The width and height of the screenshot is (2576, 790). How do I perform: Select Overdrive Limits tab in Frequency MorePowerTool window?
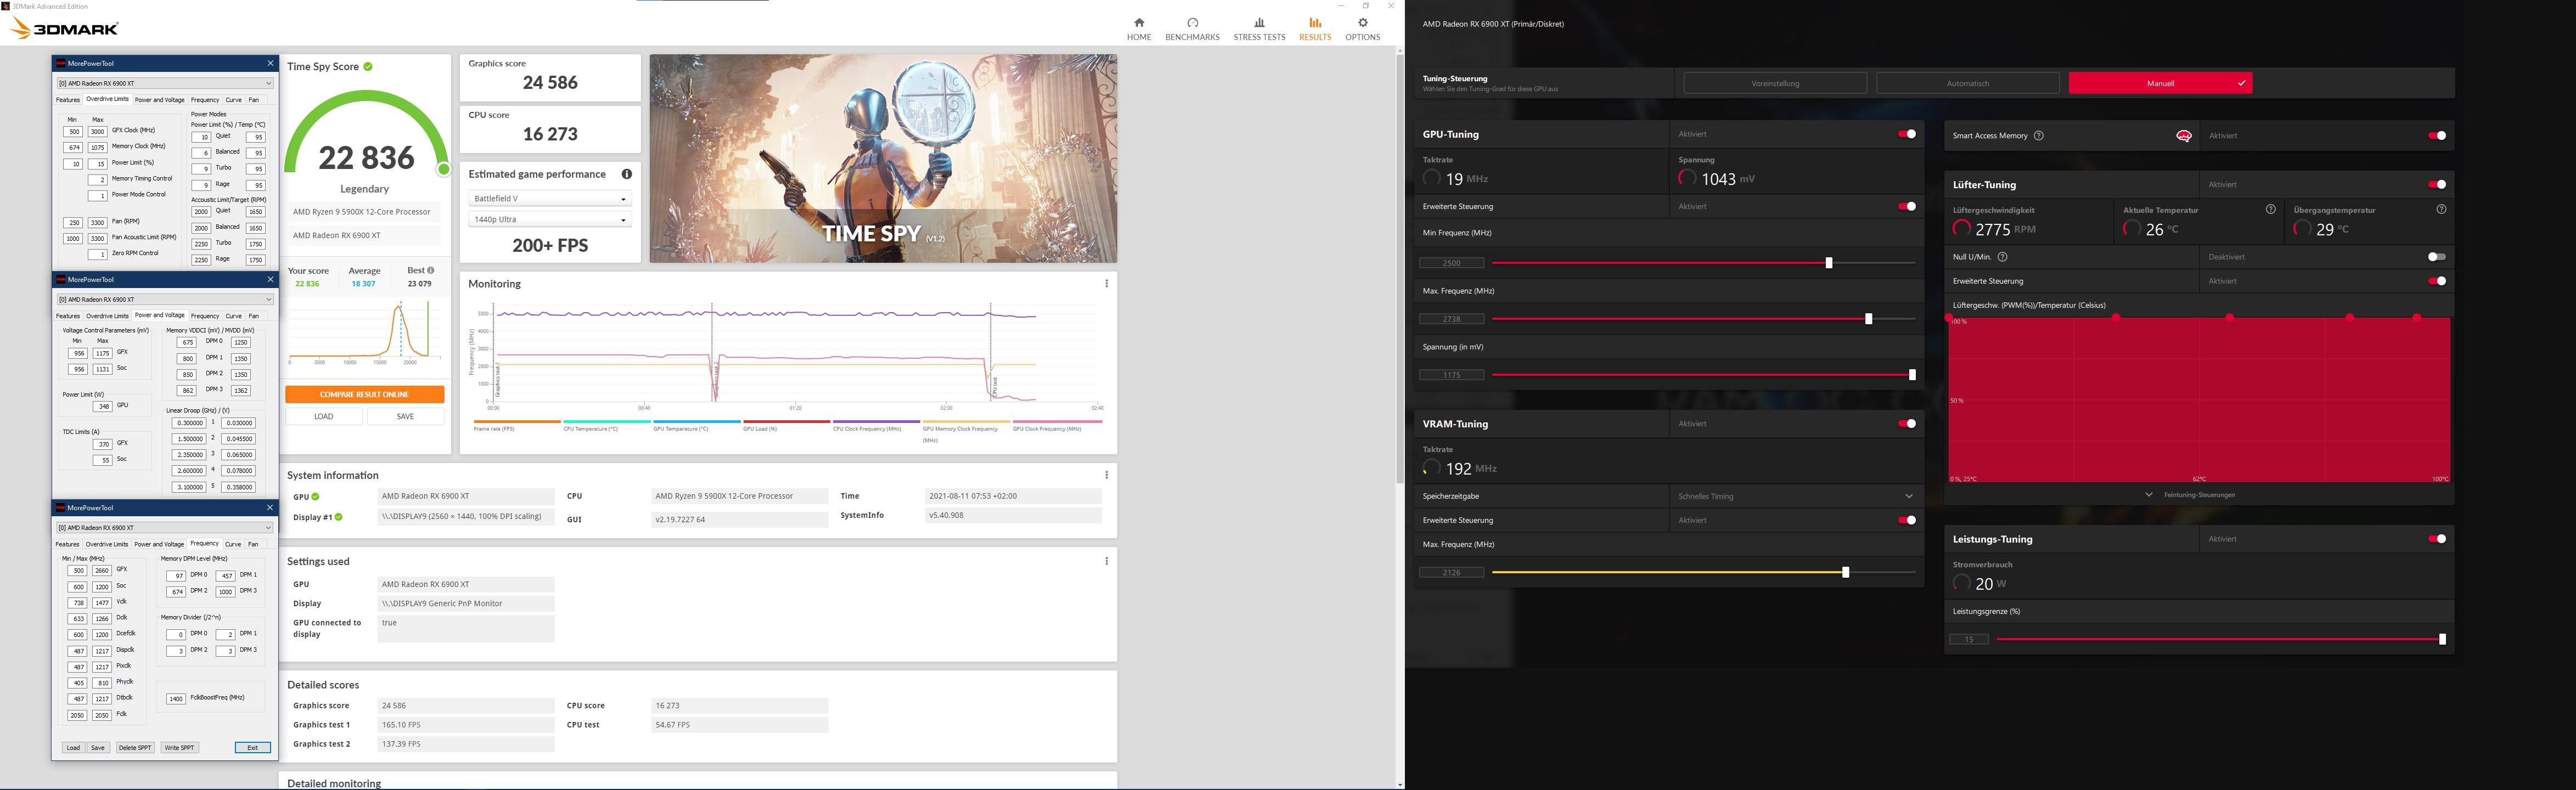pos(107,544)
